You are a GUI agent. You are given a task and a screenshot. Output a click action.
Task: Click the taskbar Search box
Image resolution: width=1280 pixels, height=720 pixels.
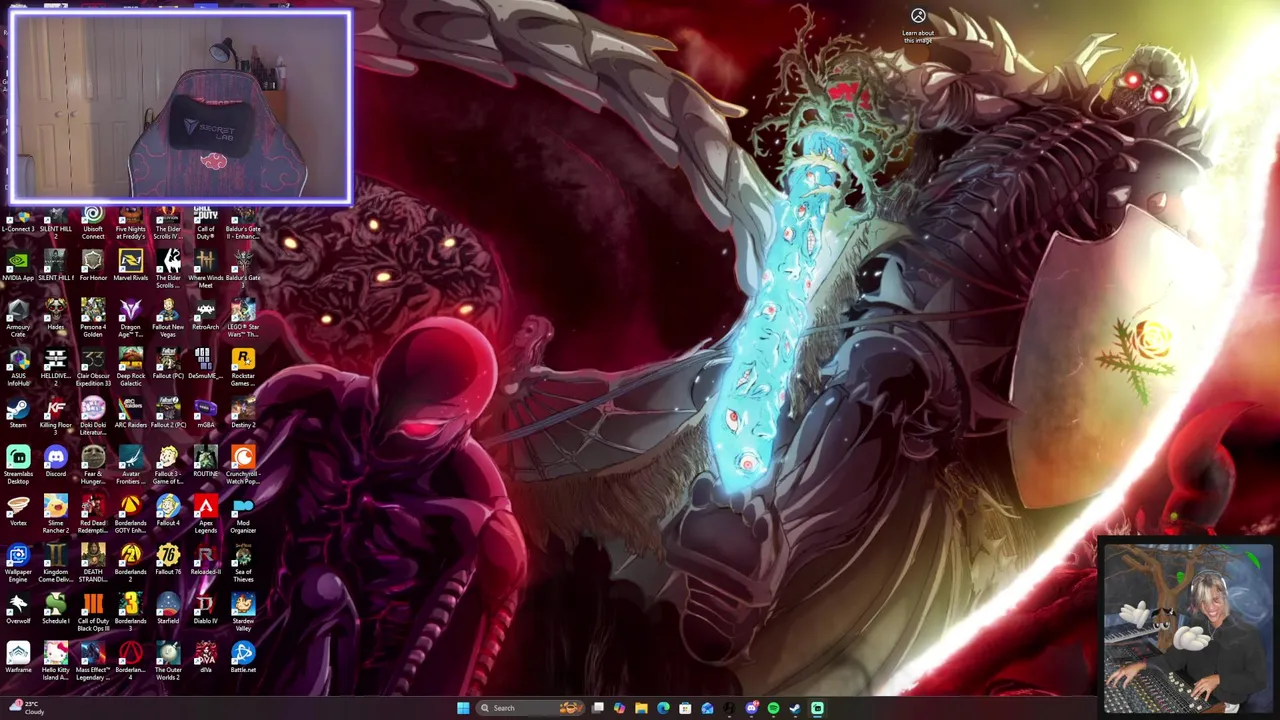[531, 708]
